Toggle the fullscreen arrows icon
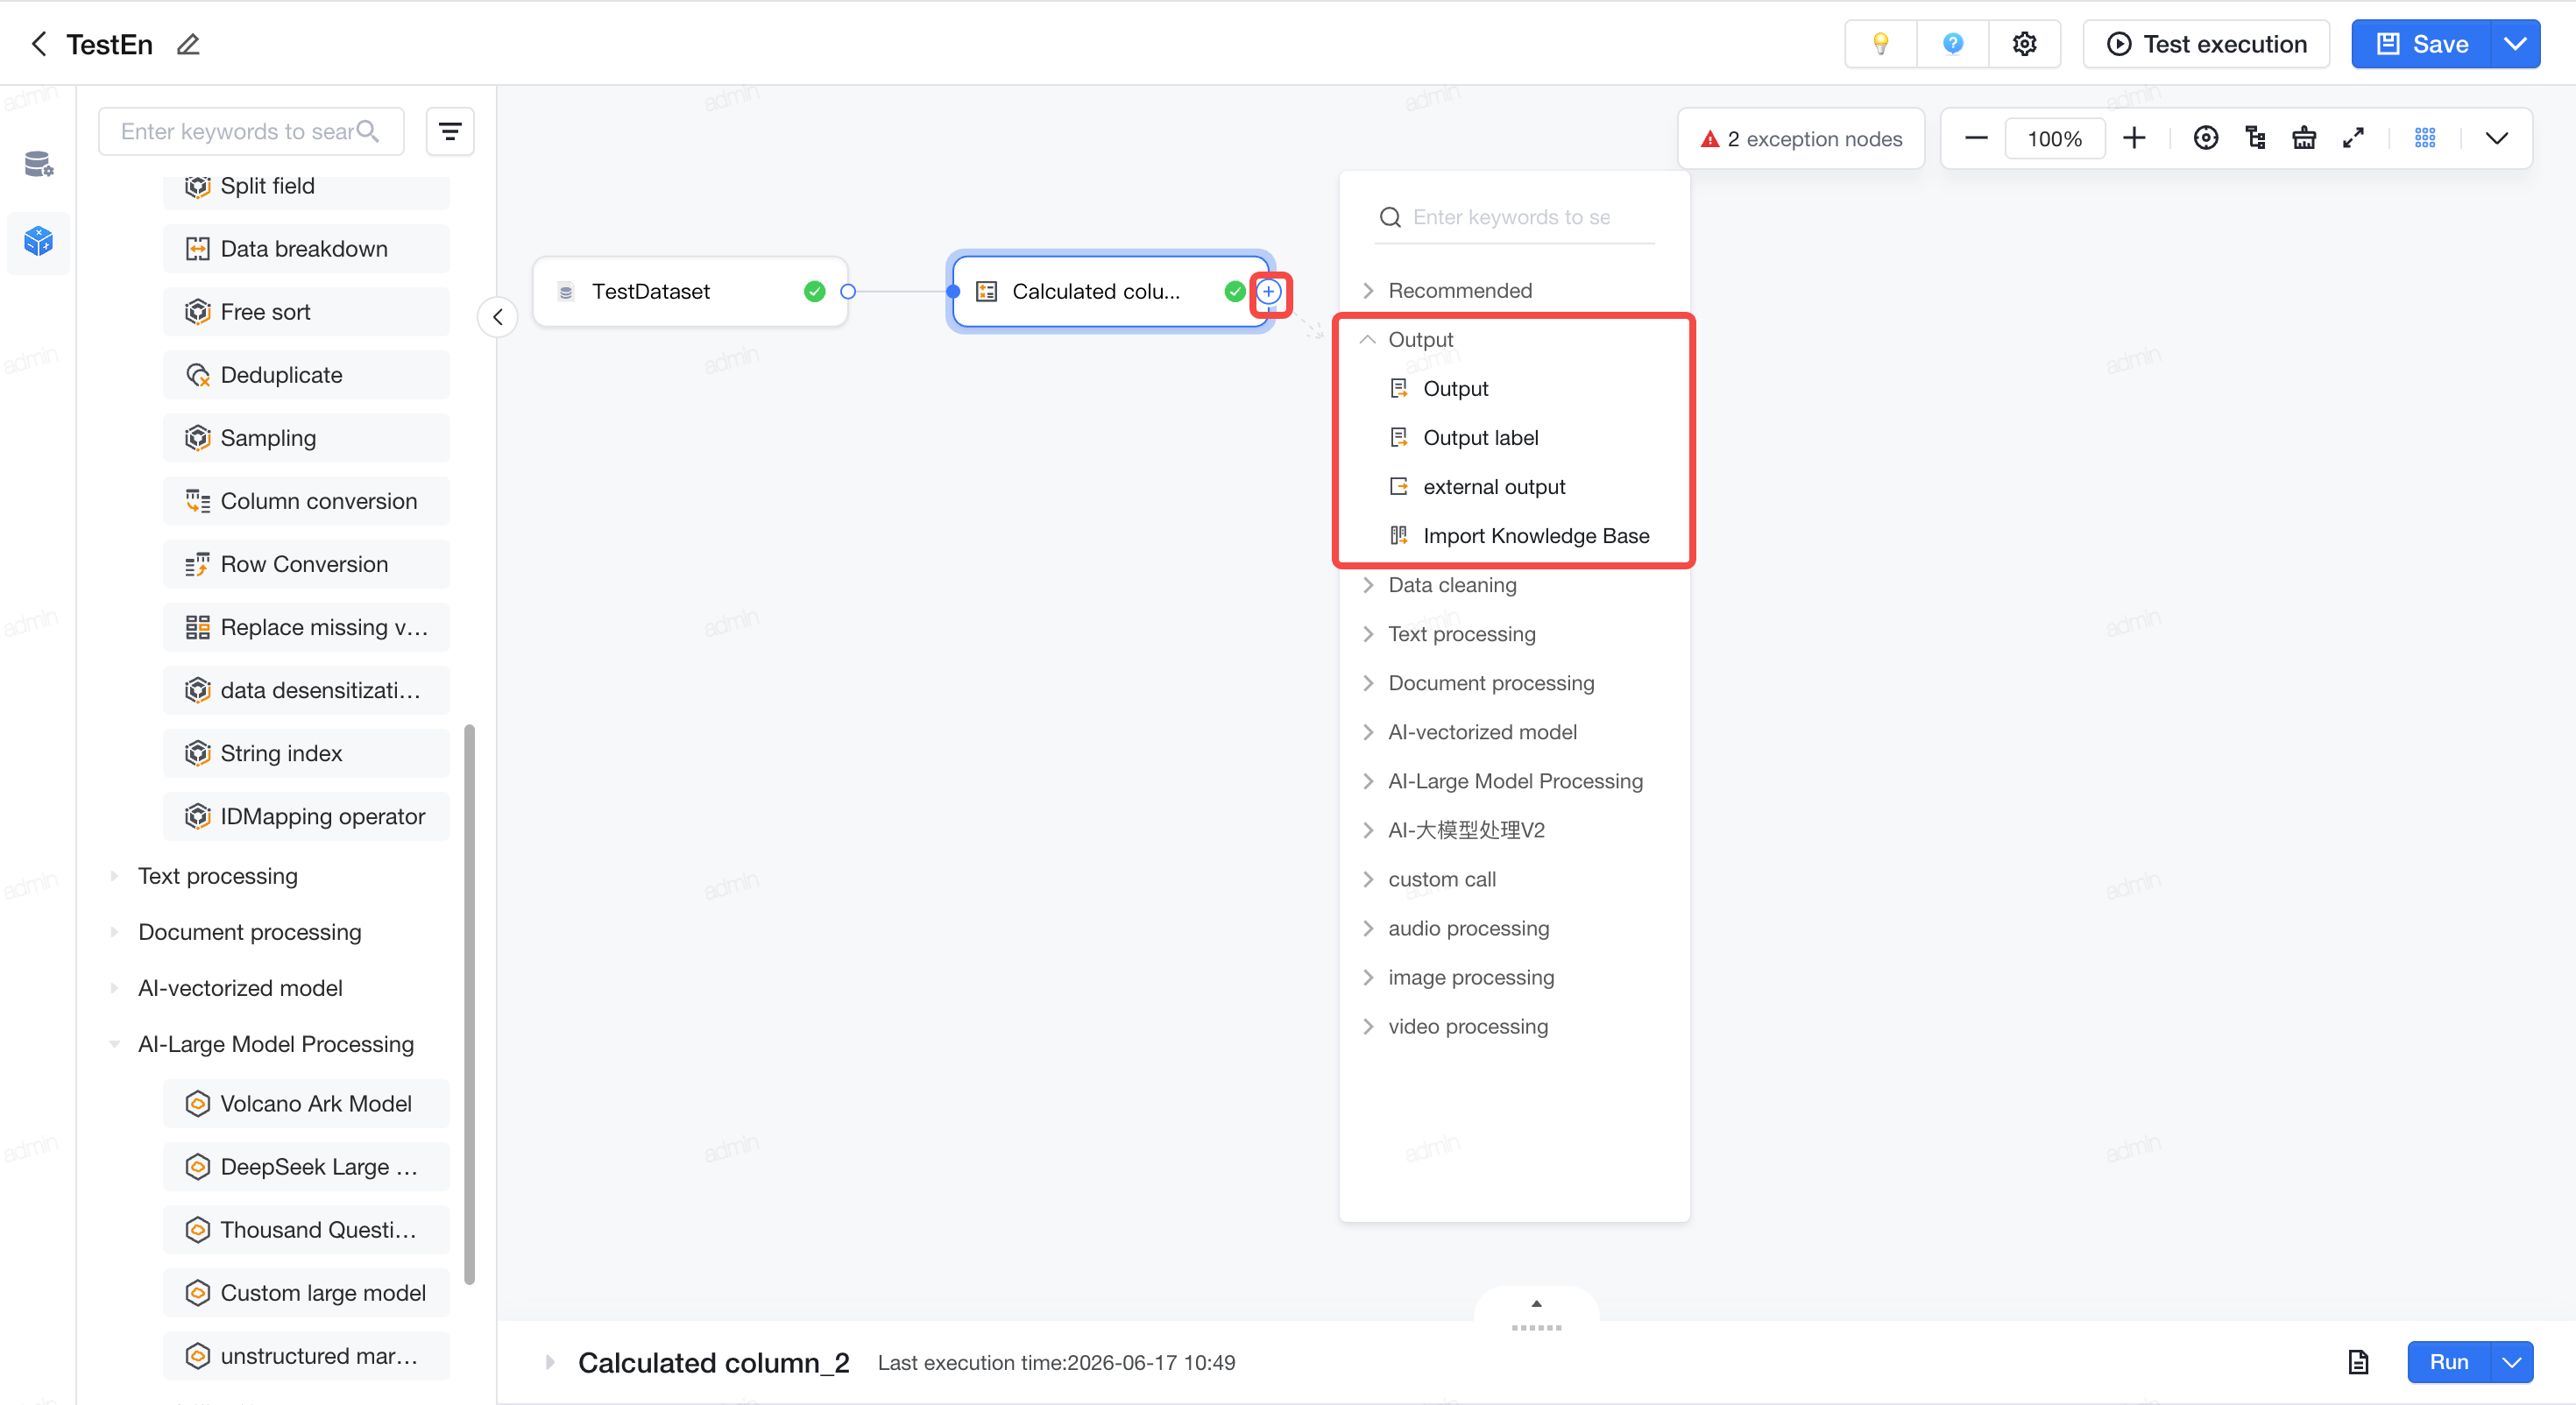The height and width of the screenshot is (1405, 2576). pyautogui.click(x=2353, y=138)
